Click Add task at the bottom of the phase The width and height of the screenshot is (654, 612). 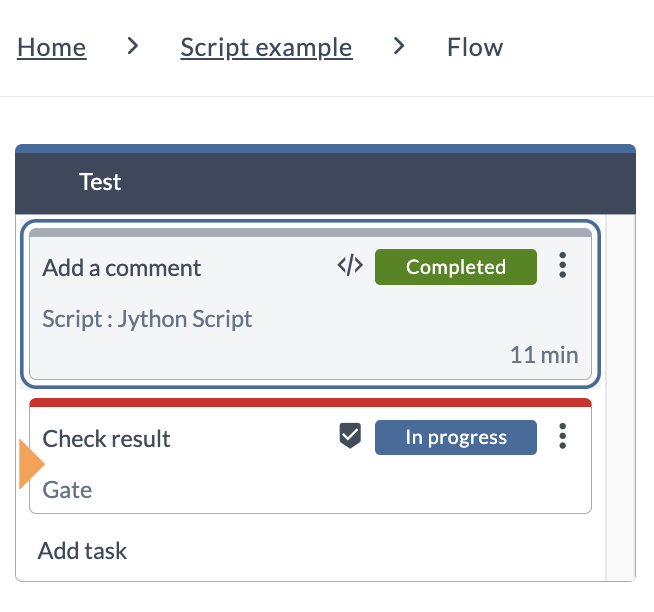(x=83, y=550)
